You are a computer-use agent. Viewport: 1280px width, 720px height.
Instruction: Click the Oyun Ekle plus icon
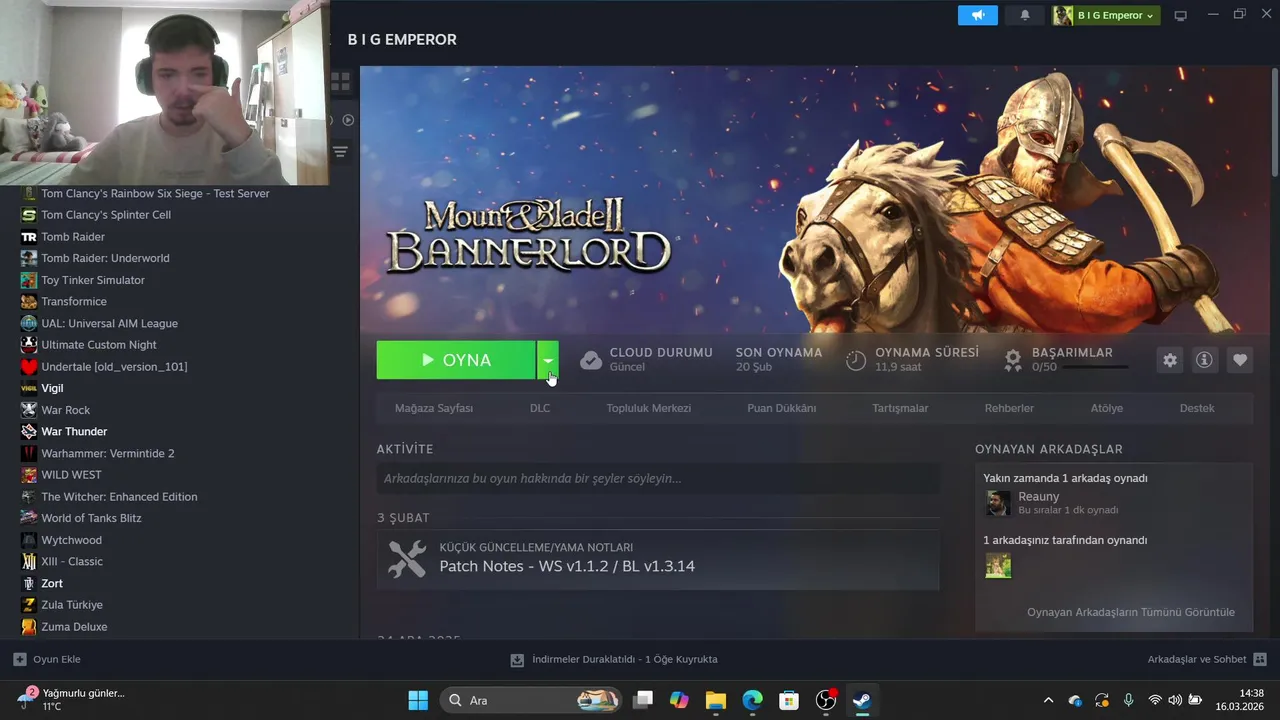(20, 659)
